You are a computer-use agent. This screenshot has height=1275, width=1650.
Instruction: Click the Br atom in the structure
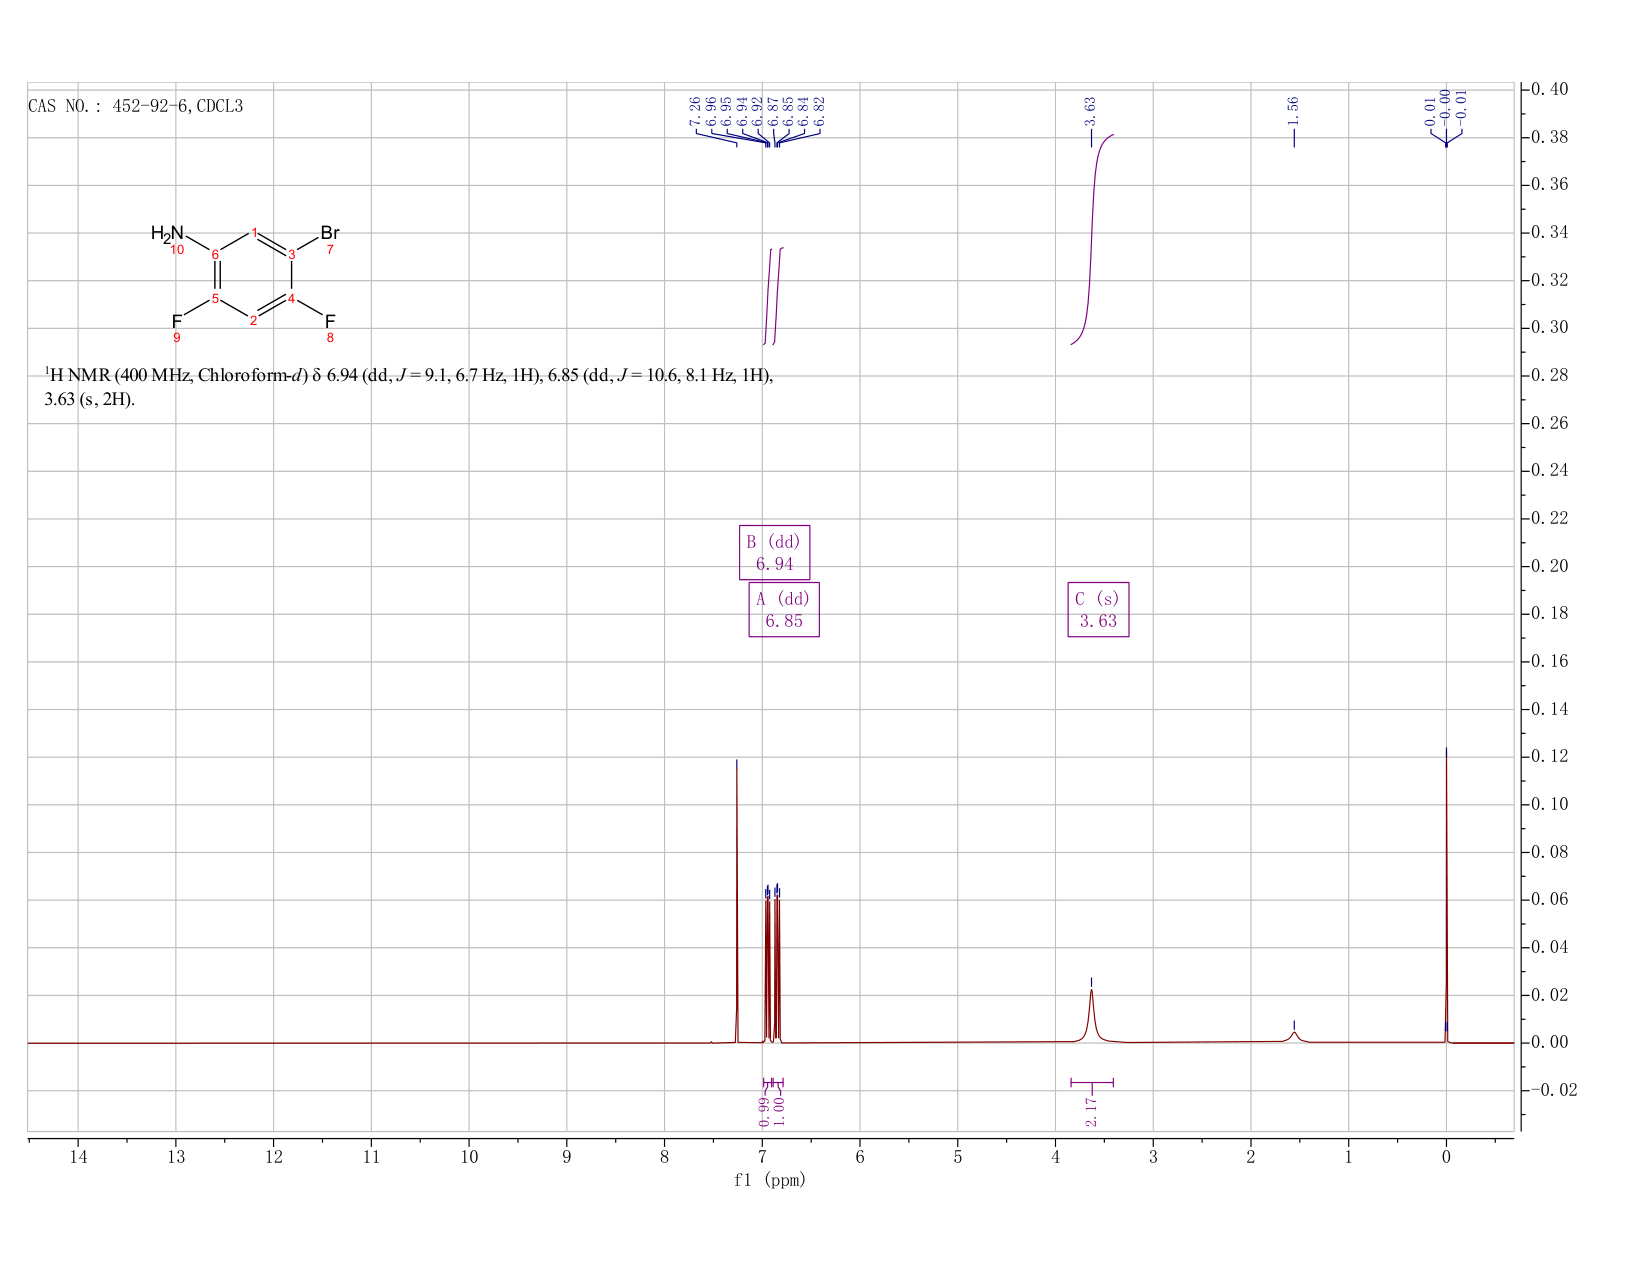(330, 233)
